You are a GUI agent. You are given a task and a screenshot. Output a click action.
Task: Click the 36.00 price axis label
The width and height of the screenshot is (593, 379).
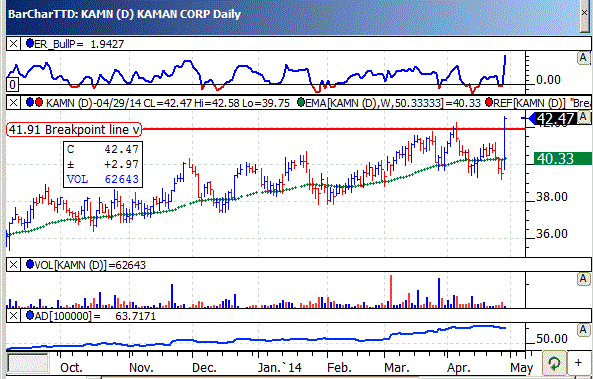tap(552, 234)
